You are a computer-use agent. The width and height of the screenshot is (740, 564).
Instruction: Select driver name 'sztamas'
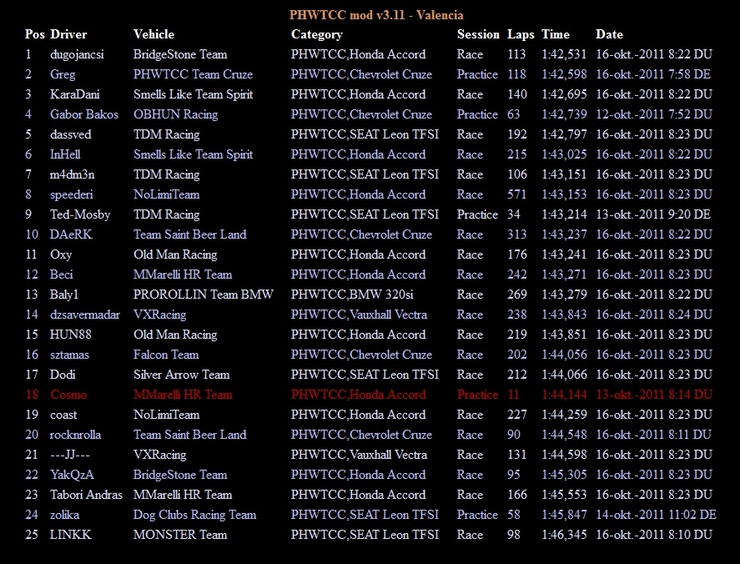tap(69, 355)
